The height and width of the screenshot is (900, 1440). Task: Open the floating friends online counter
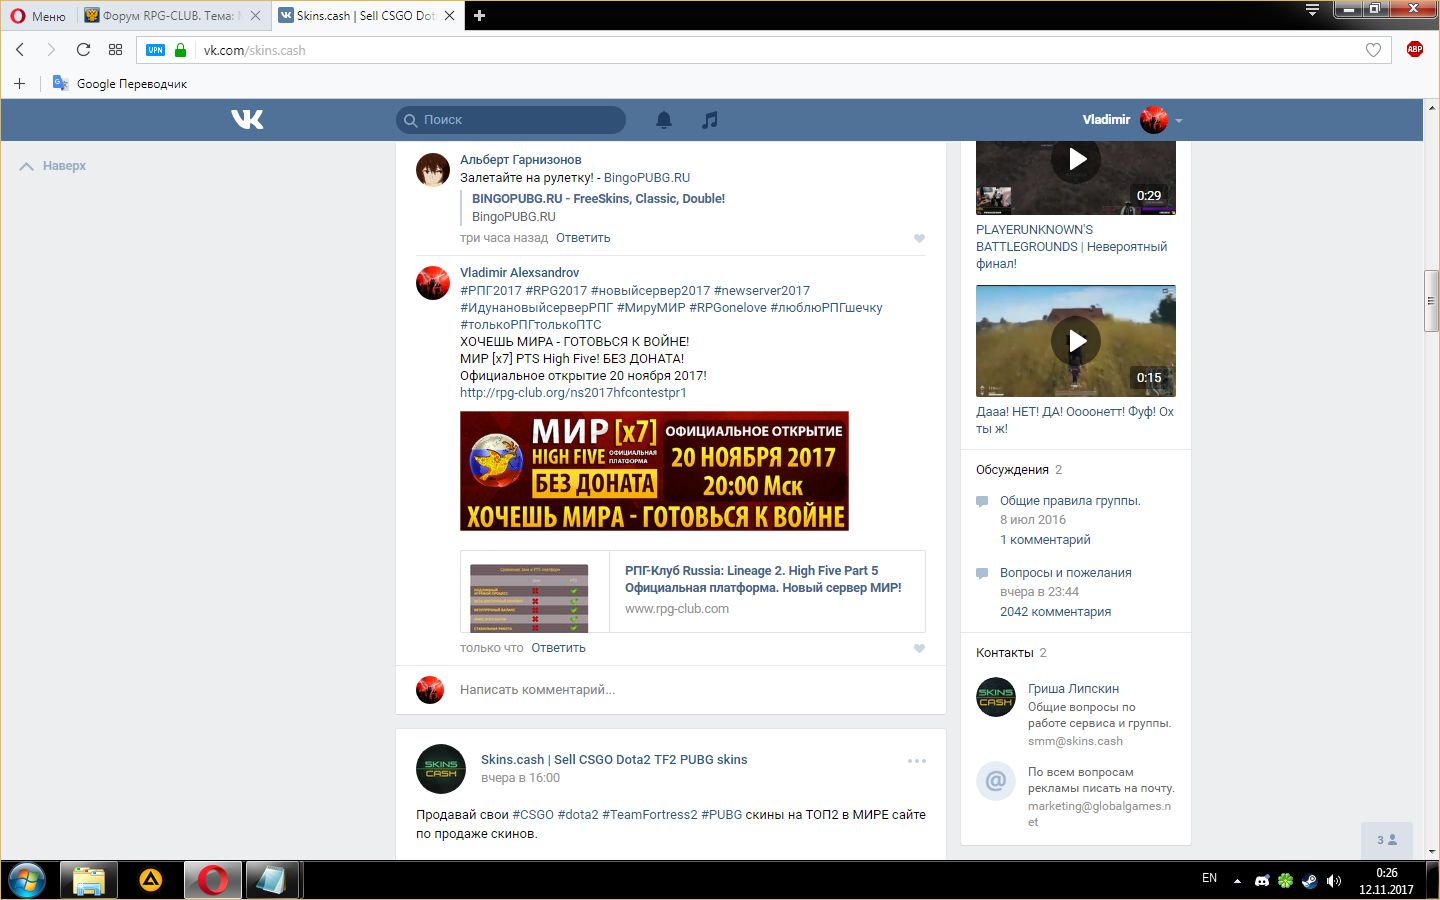pyautogui.click(x=1387, y=840)
